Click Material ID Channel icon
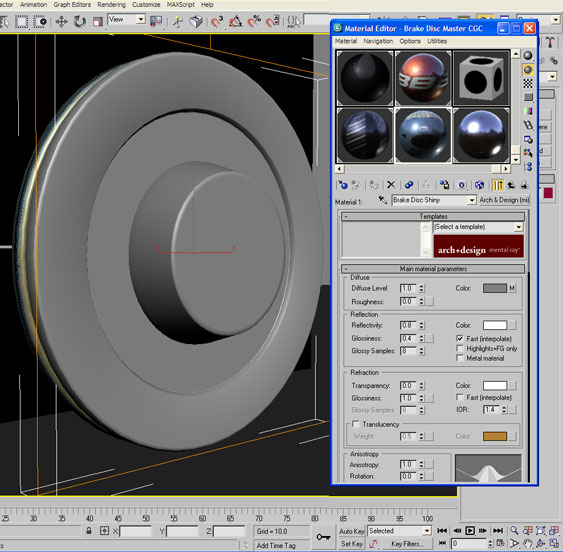Viewport: 563px width, 552px height. pyautogui.click(x=462, y=185)
